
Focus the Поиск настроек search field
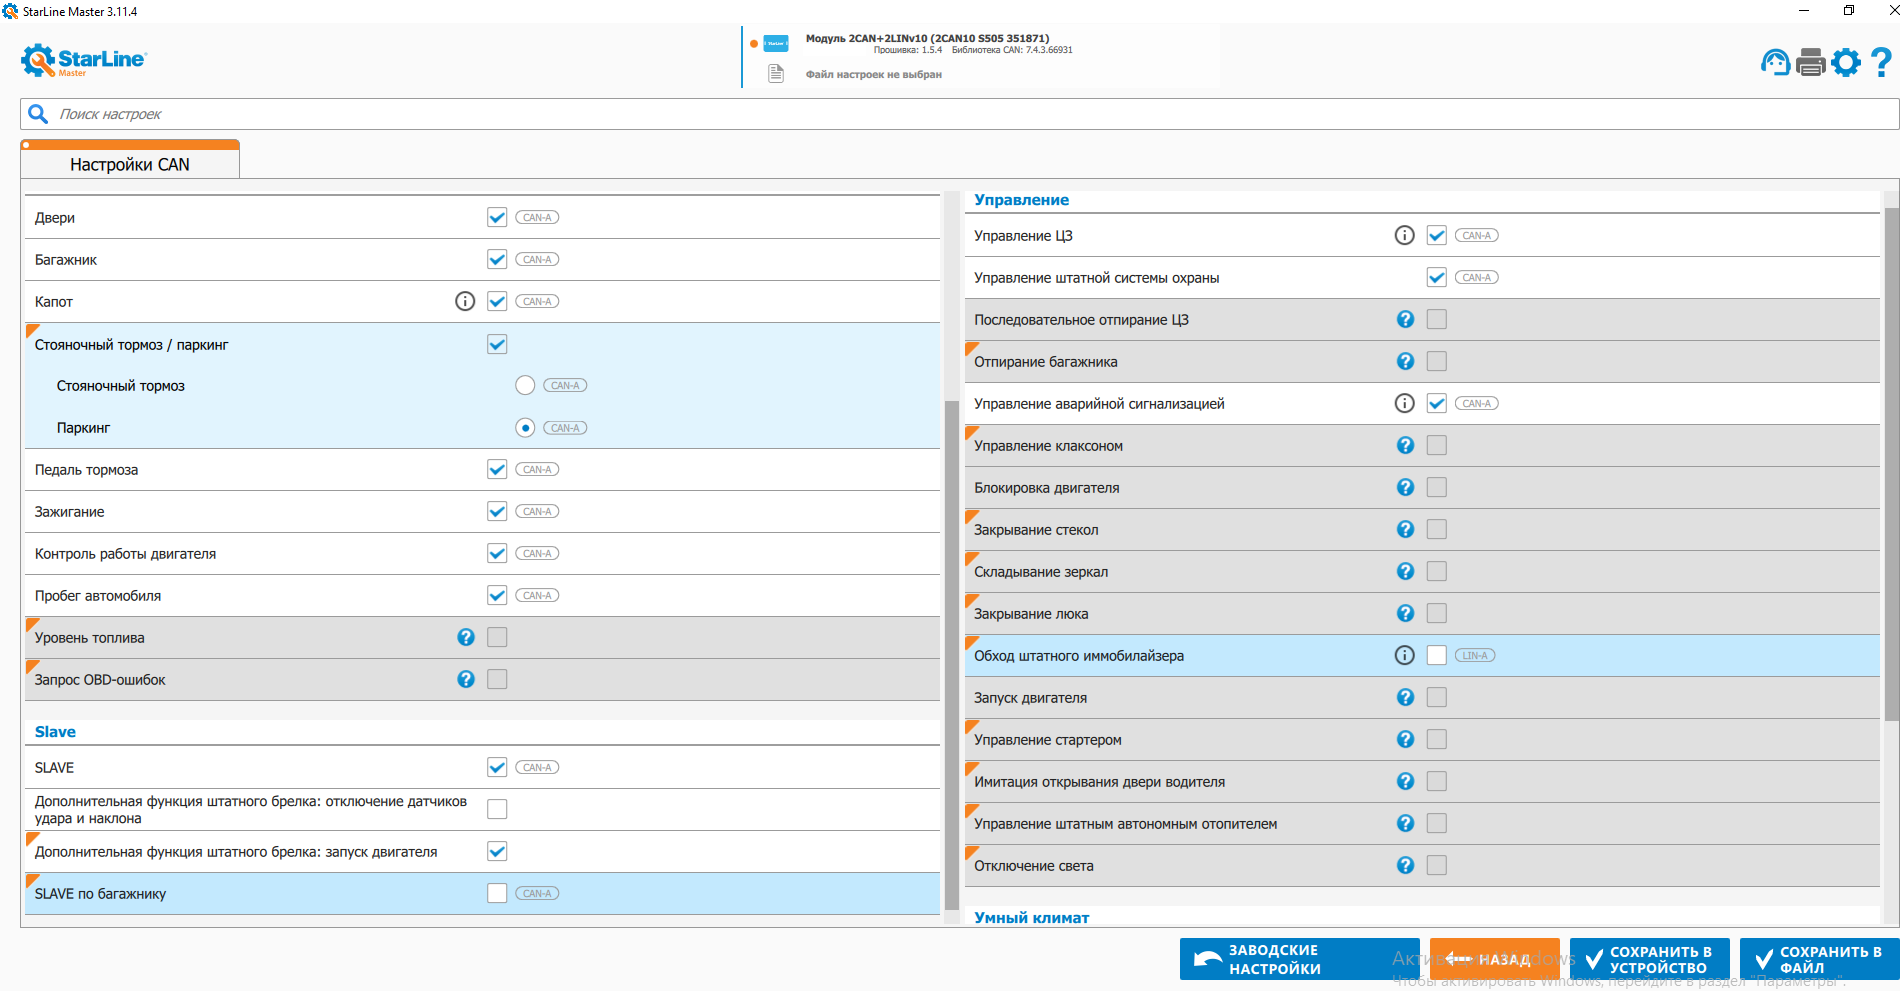(x=960, y=114)
